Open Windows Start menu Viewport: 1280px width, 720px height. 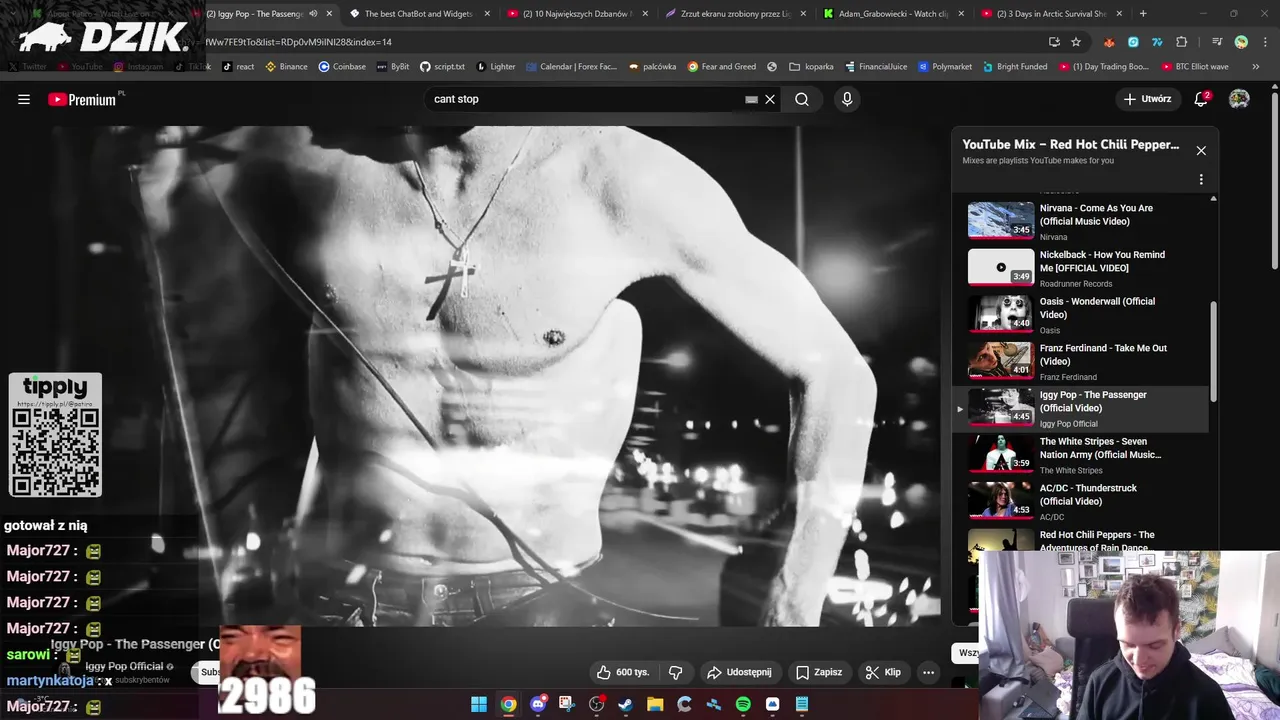tap(479, 704)
